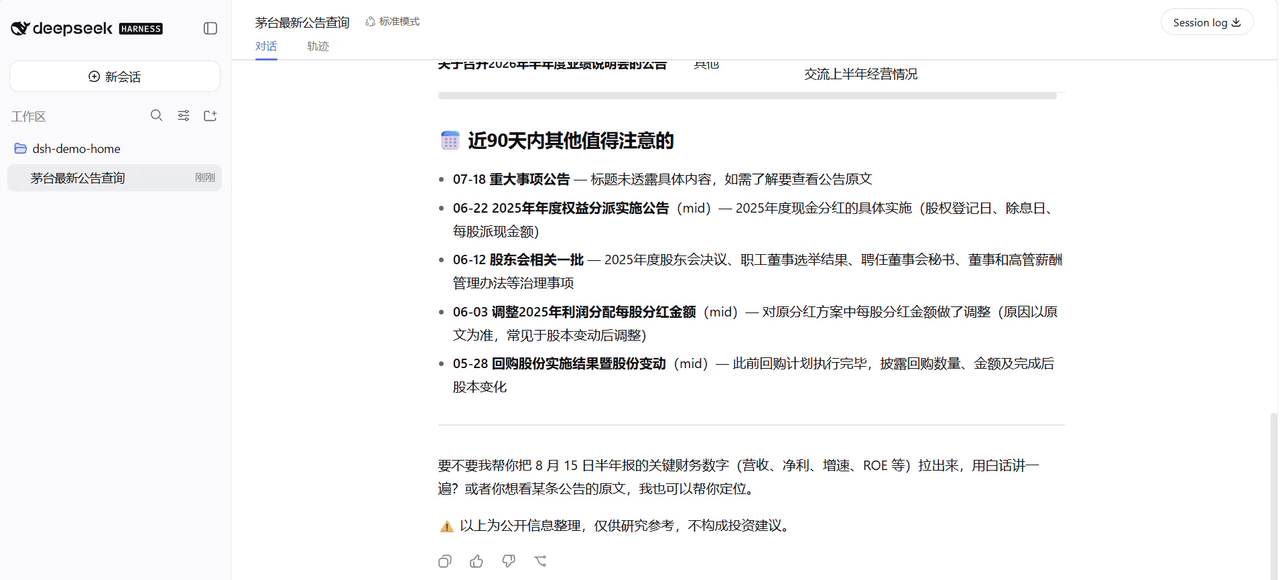Click the follow-up question about 半年报 figures
The width and height of the screenshot is (1280, 580).
[739, 477]
